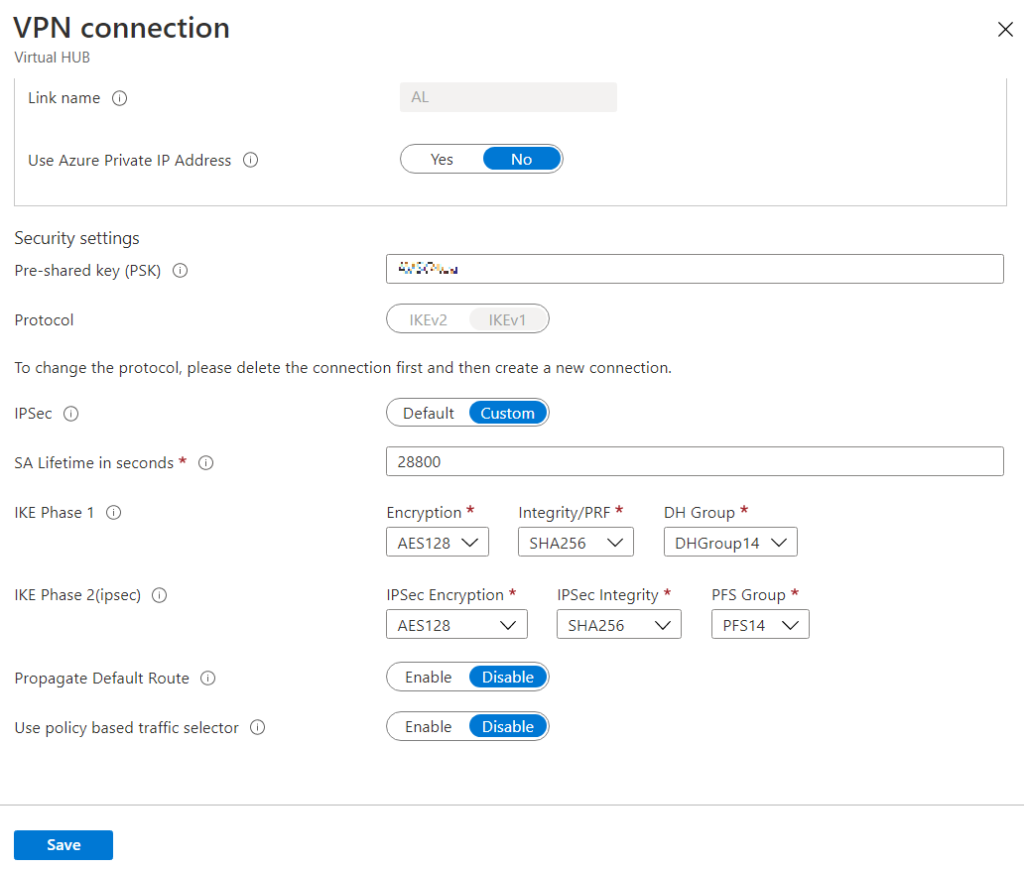
Task: Click the SA Lifetime in seconds field
Action: point(694,462)
